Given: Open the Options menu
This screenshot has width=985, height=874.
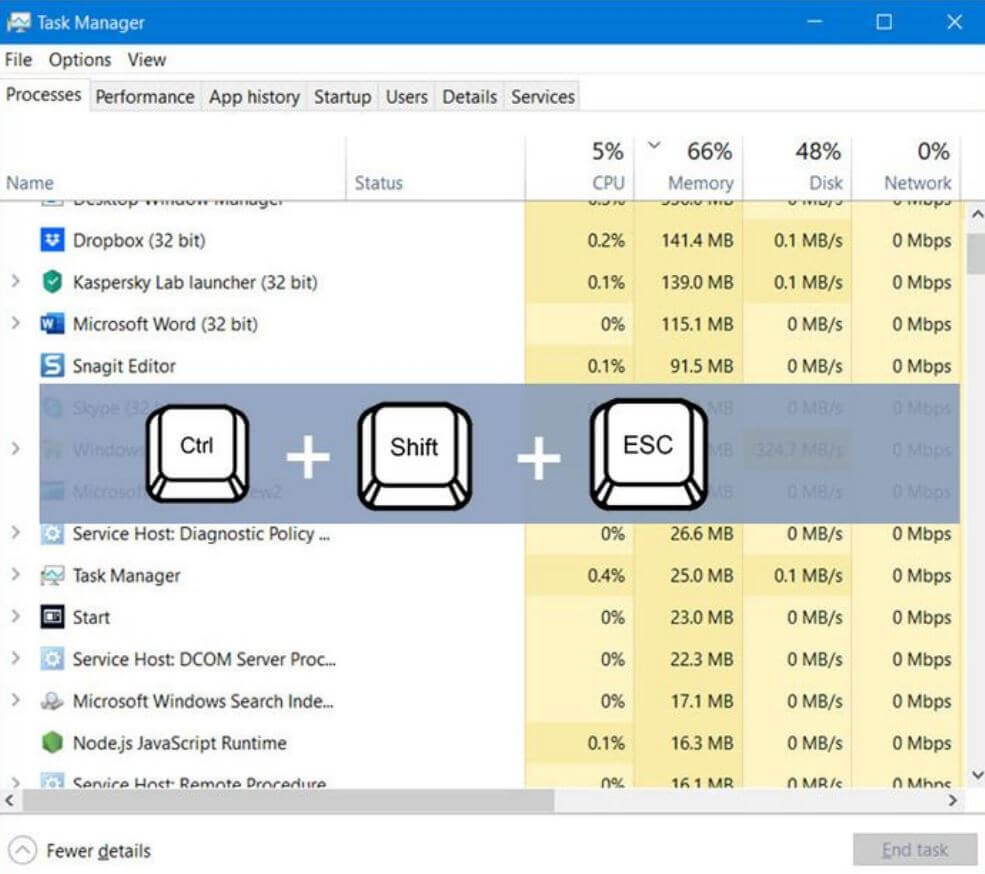Looking at the screenshot, I should coord(80,60).
